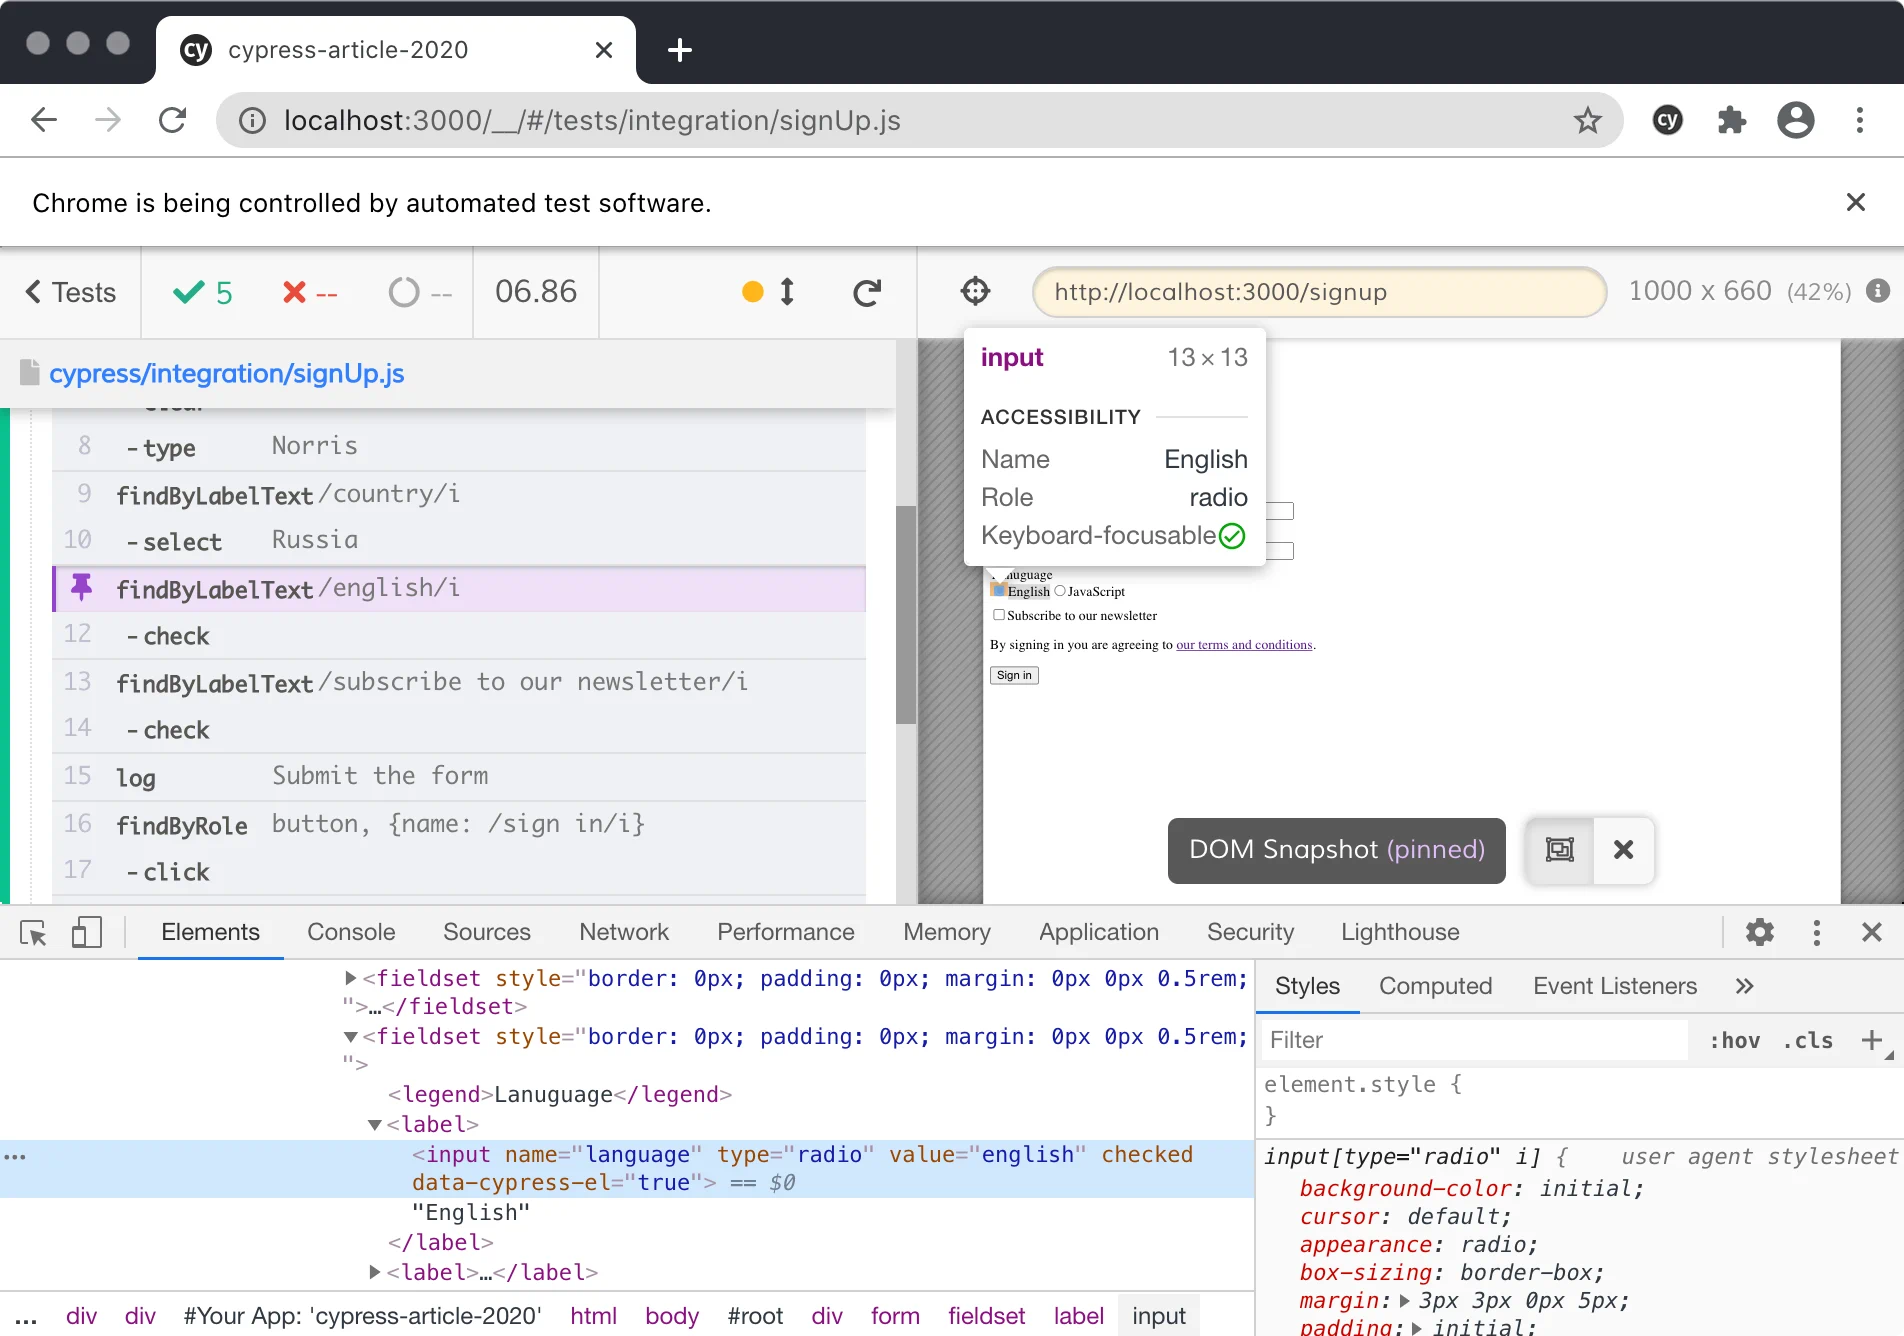Select the inspect element tool in DevTools
1904x1336 pixels.
point(31,932)
